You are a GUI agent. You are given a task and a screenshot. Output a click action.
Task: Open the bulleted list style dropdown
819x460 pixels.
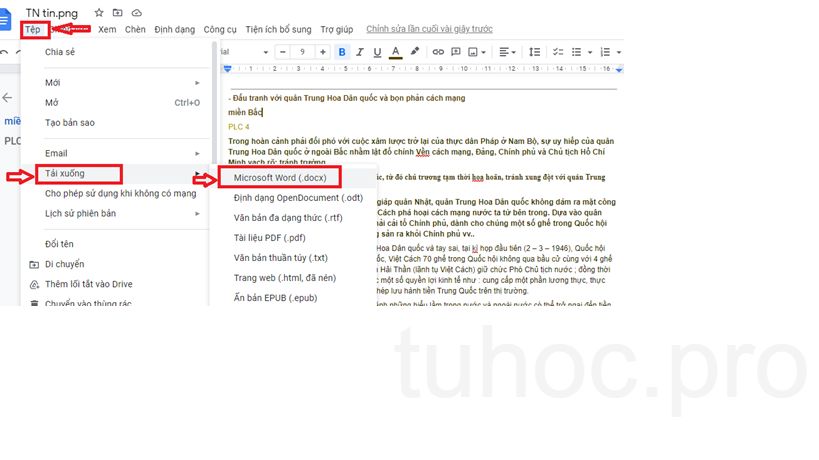(x=590, y=52)
